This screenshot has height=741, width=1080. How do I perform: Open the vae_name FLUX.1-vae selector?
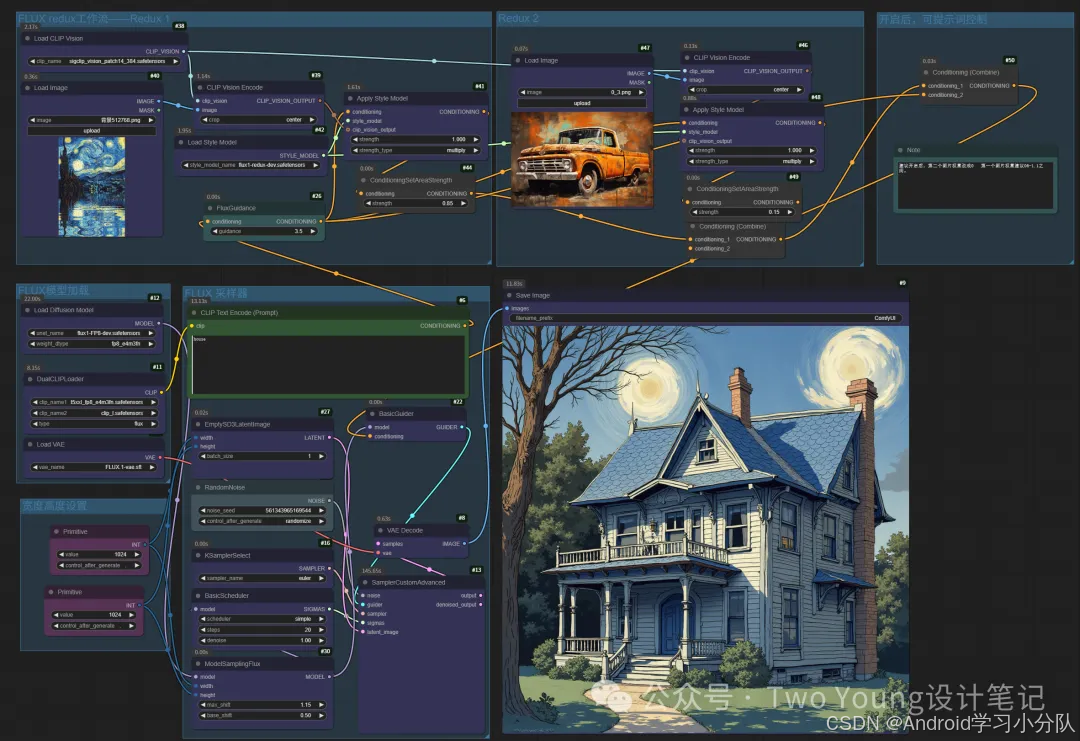(93, 468)
